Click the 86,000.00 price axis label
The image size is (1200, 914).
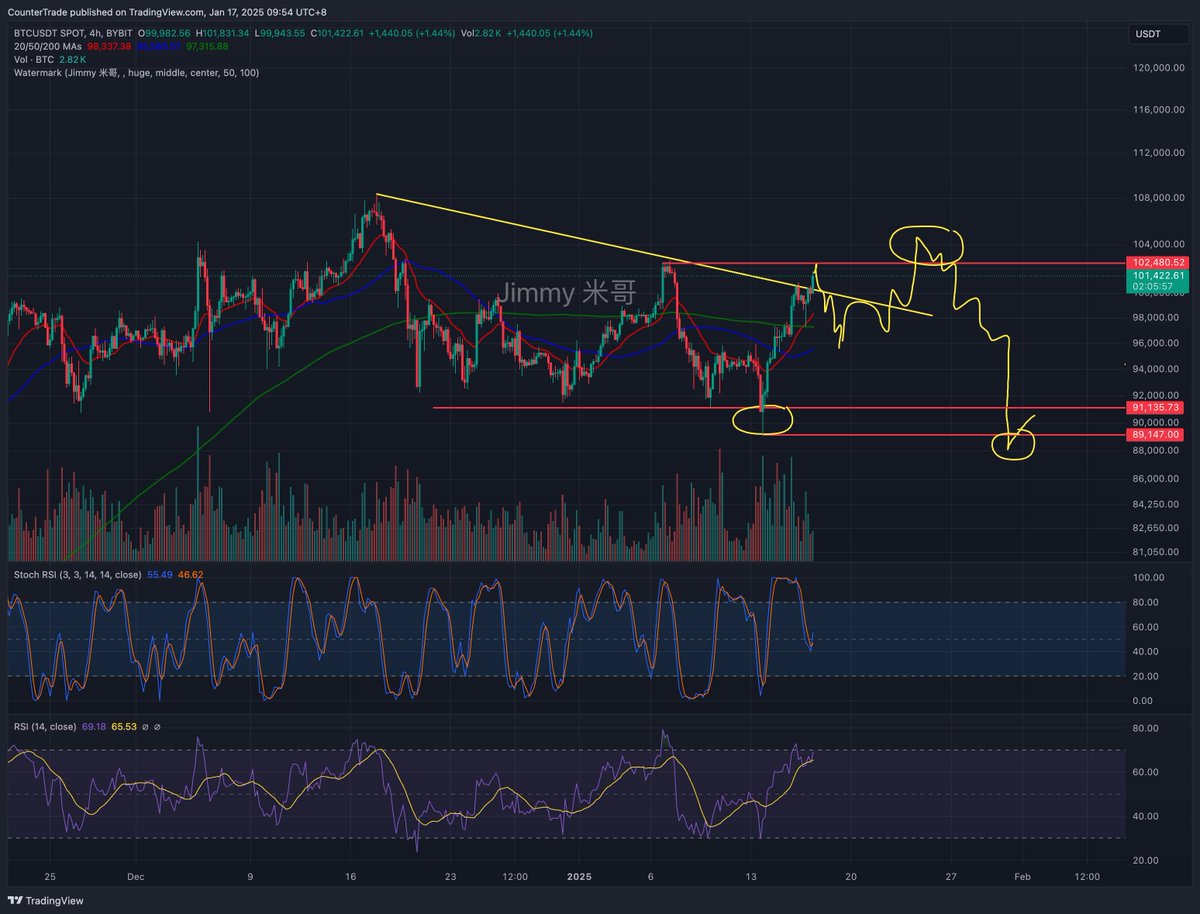(x=1158, y=478)
